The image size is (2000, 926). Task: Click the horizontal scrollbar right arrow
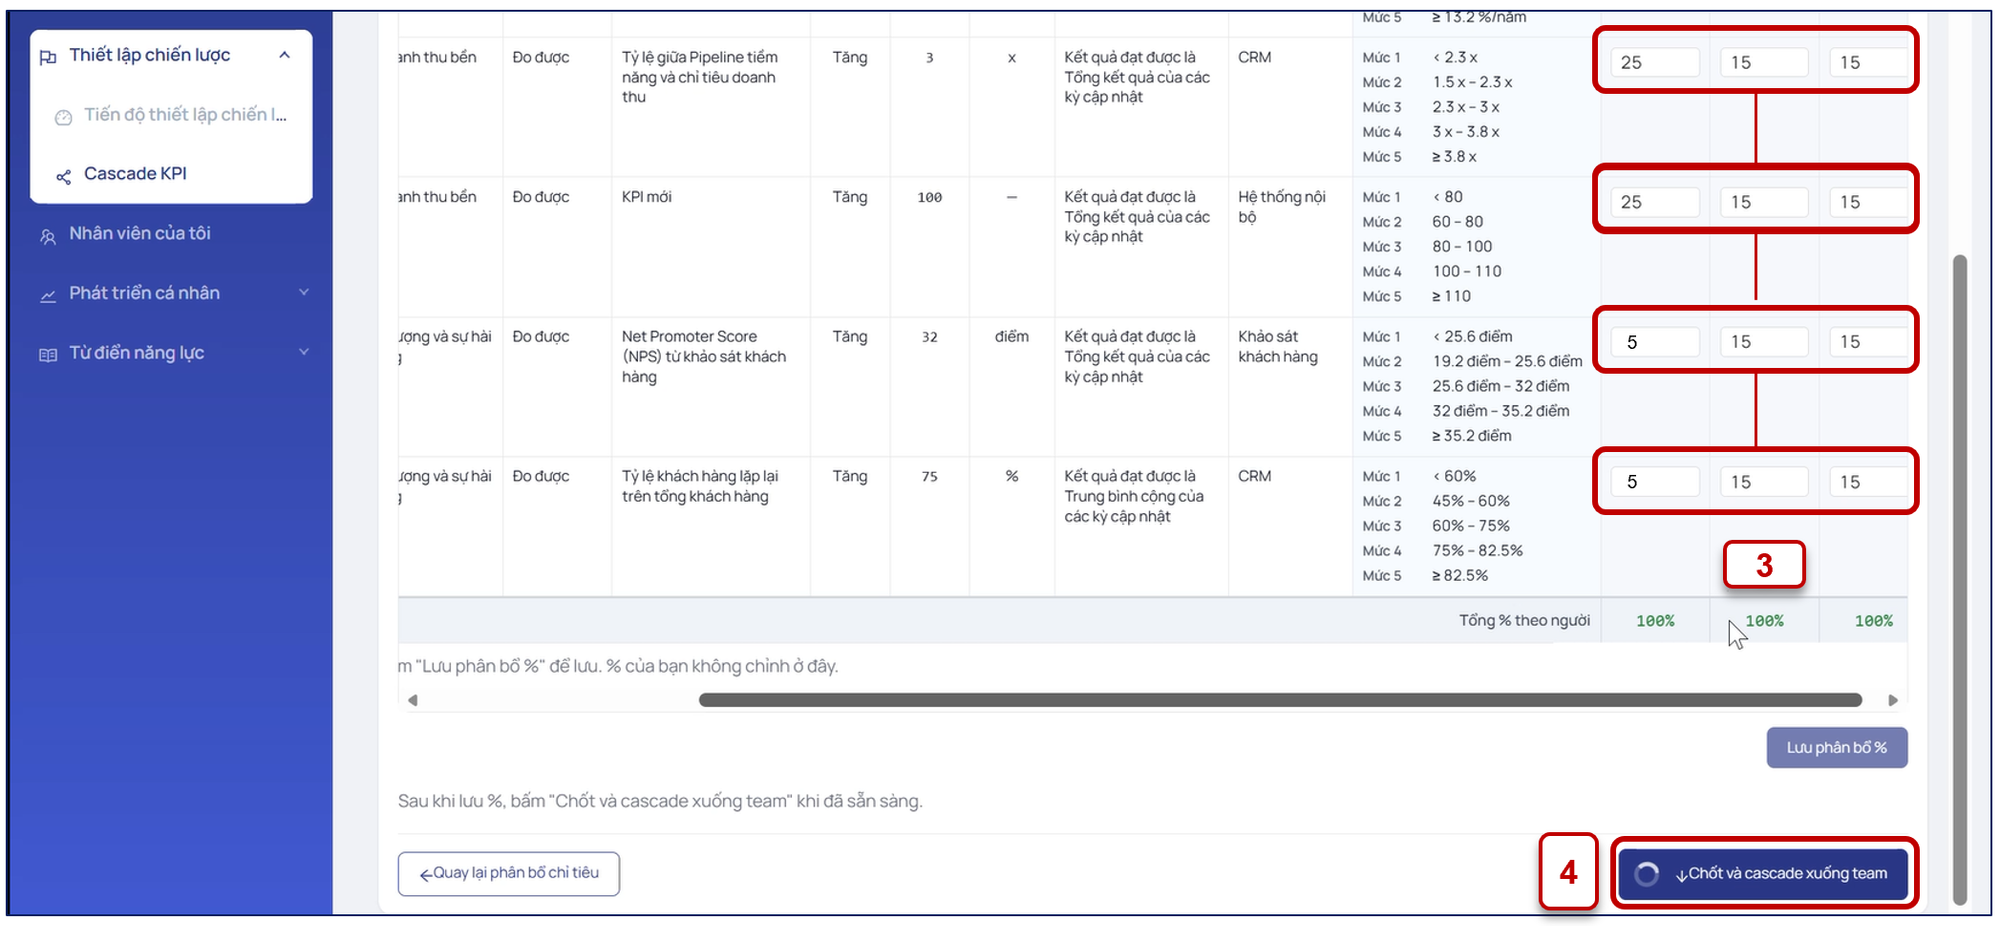pyautogui.click(x=1893, y=700)
